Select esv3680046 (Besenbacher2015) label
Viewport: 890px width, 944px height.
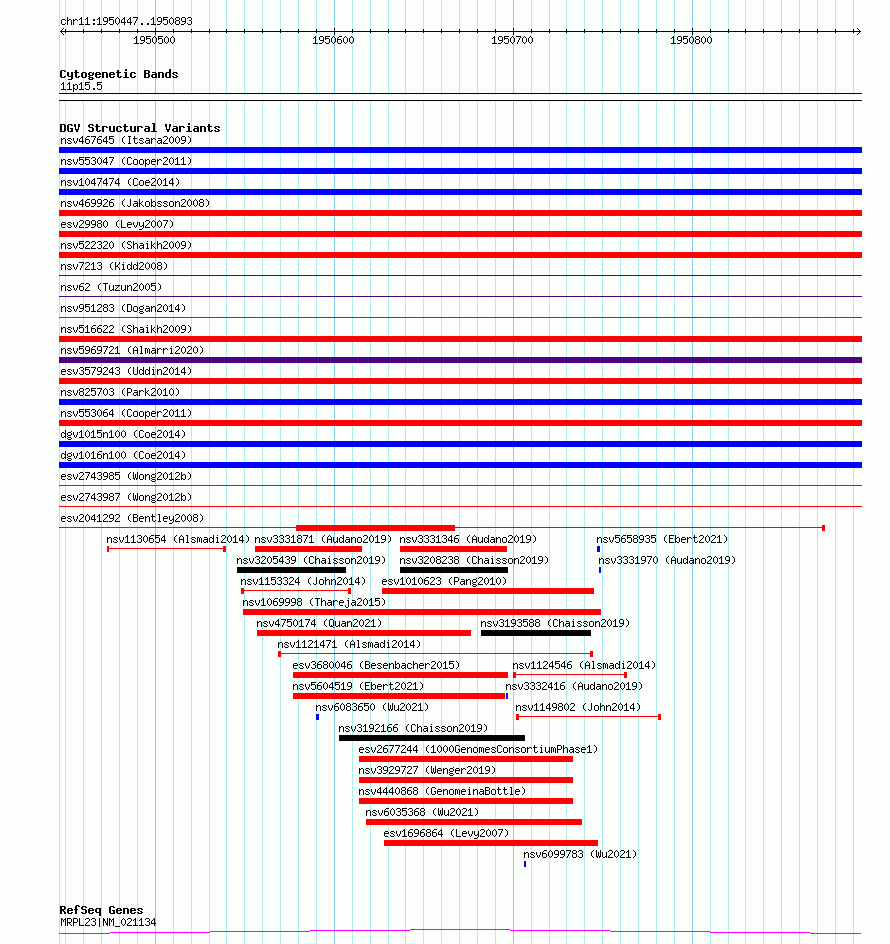[376, 665]
